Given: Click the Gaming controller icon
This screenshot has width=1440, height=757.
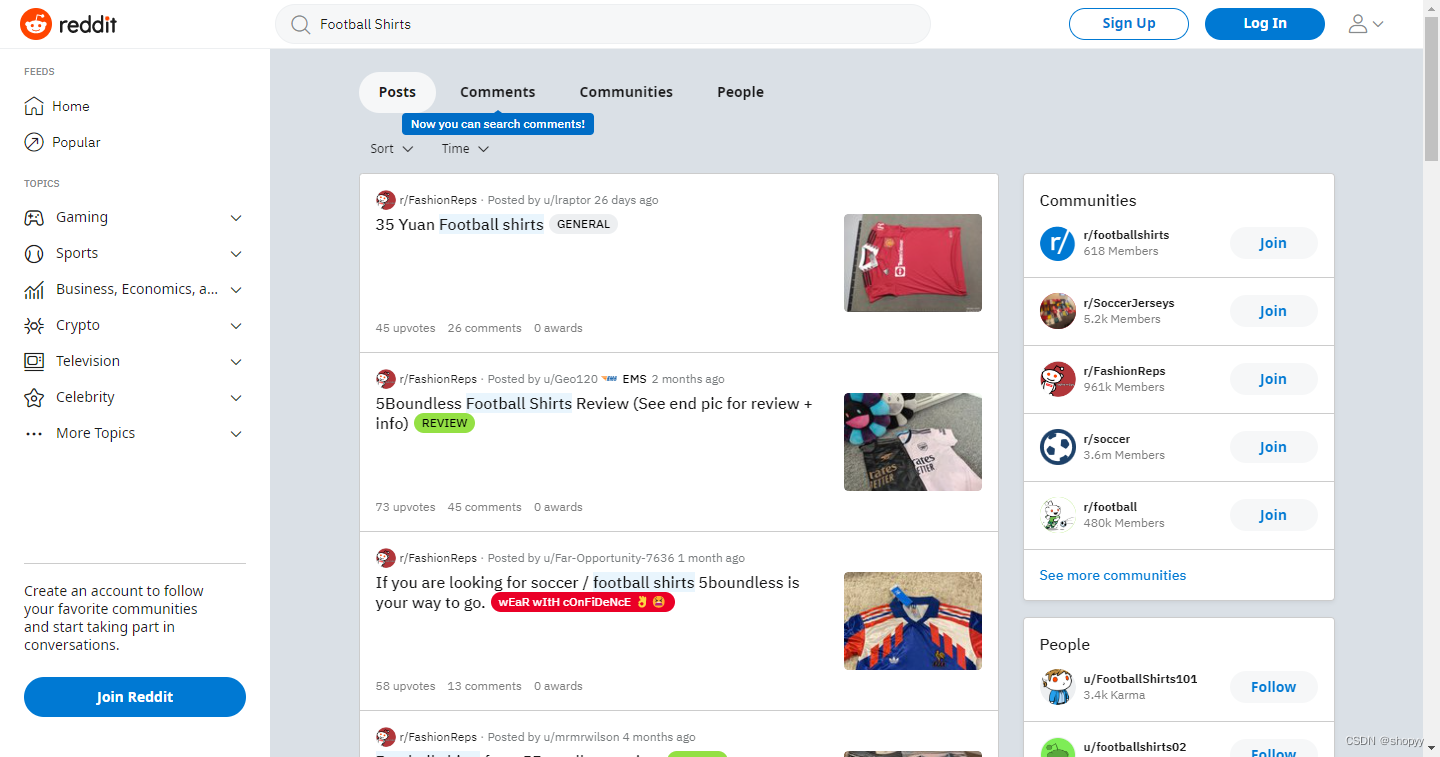Looking at the screenshot, I should tap(34, 217).
